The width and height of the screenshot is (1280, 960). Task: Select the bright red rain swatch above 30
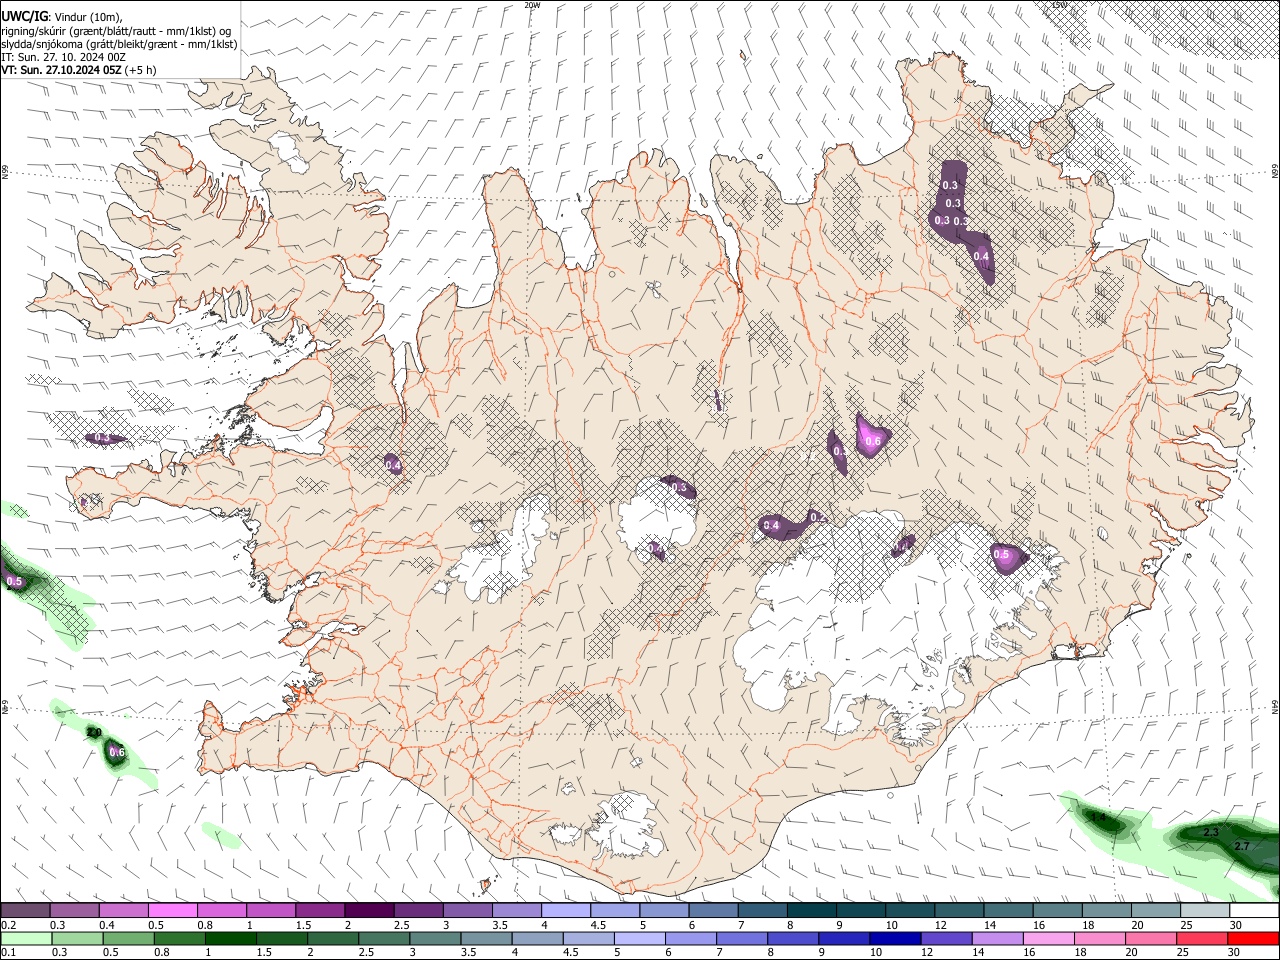(x=1251, y=938)
